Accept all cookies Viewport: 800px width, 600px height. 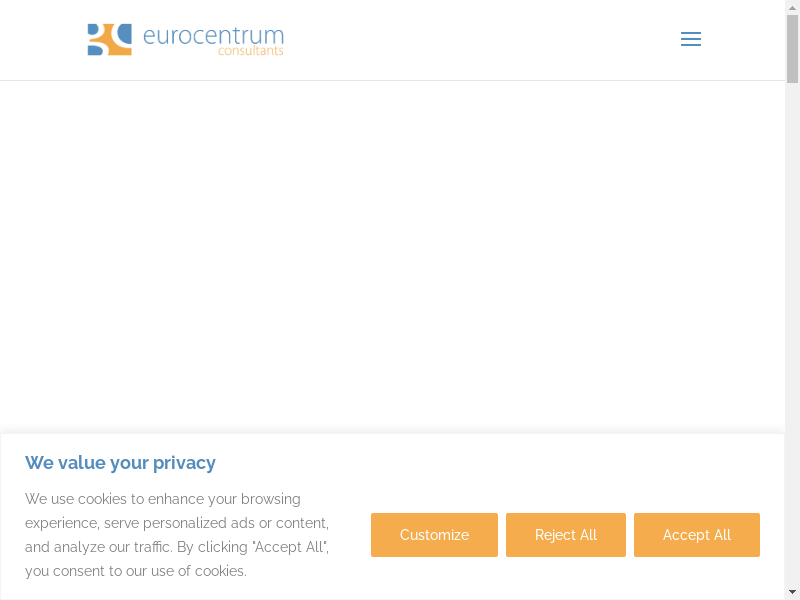696,535
